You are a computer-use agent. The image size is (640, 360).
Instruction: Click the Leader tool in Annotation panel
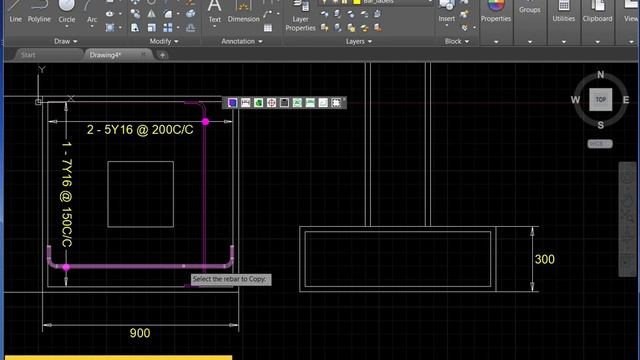(267, 14)
